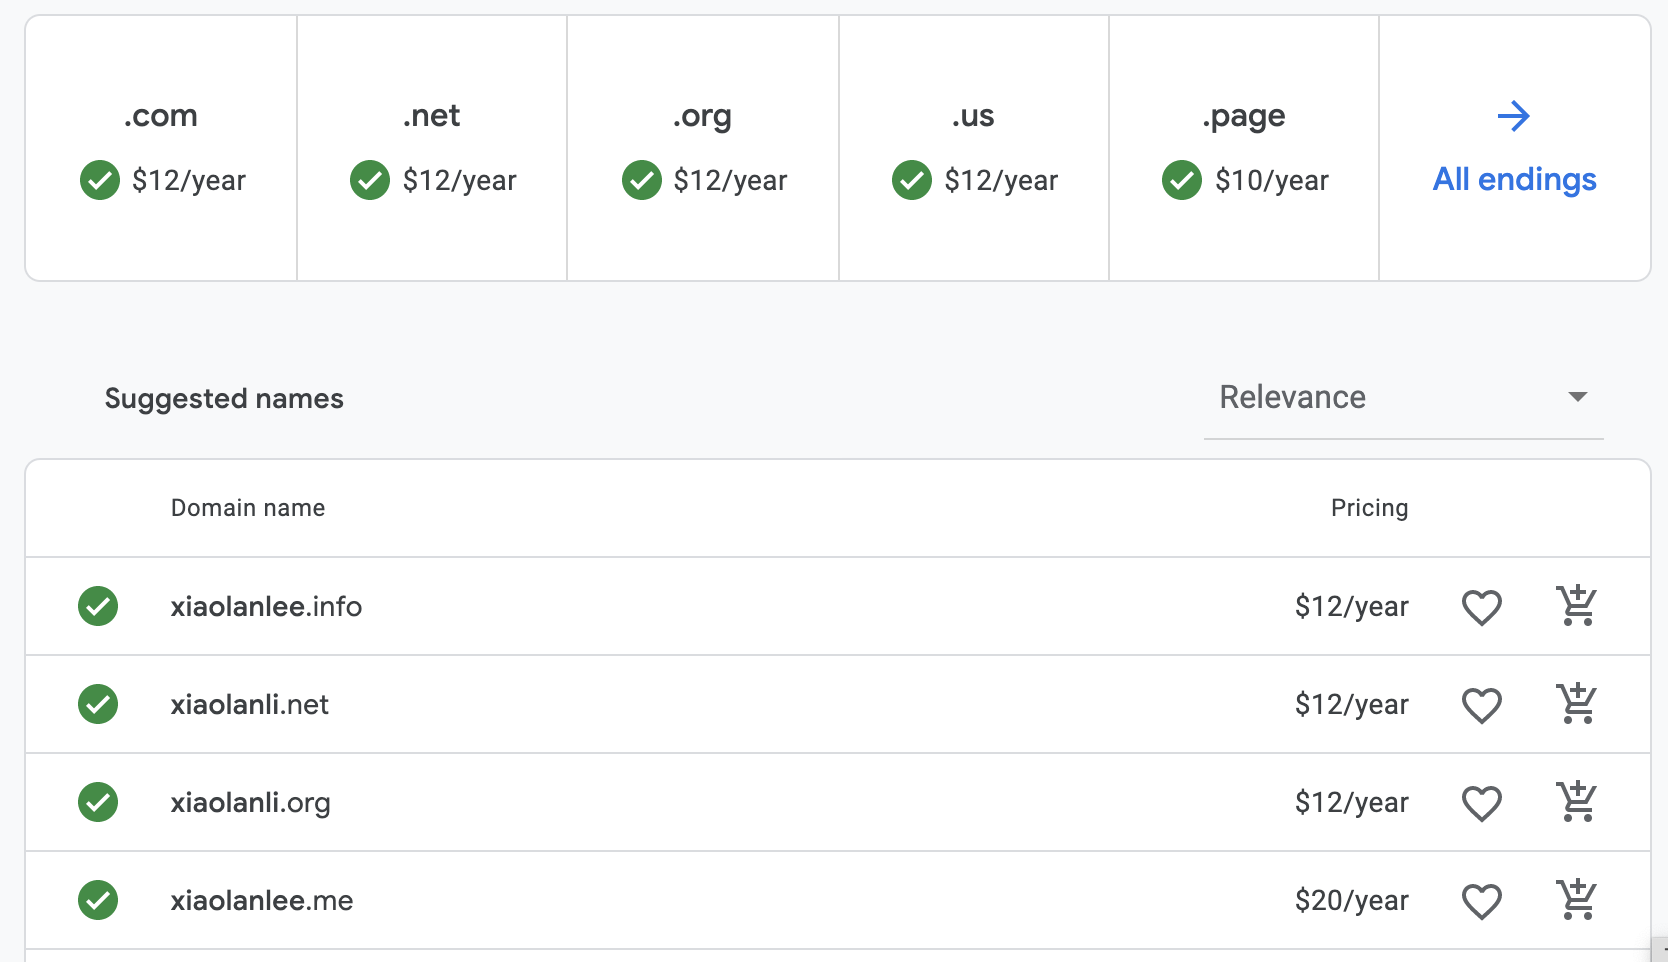Pick the .page ending at $10/year
The height and width of the screenshot is (962, 1668).
1244,148
